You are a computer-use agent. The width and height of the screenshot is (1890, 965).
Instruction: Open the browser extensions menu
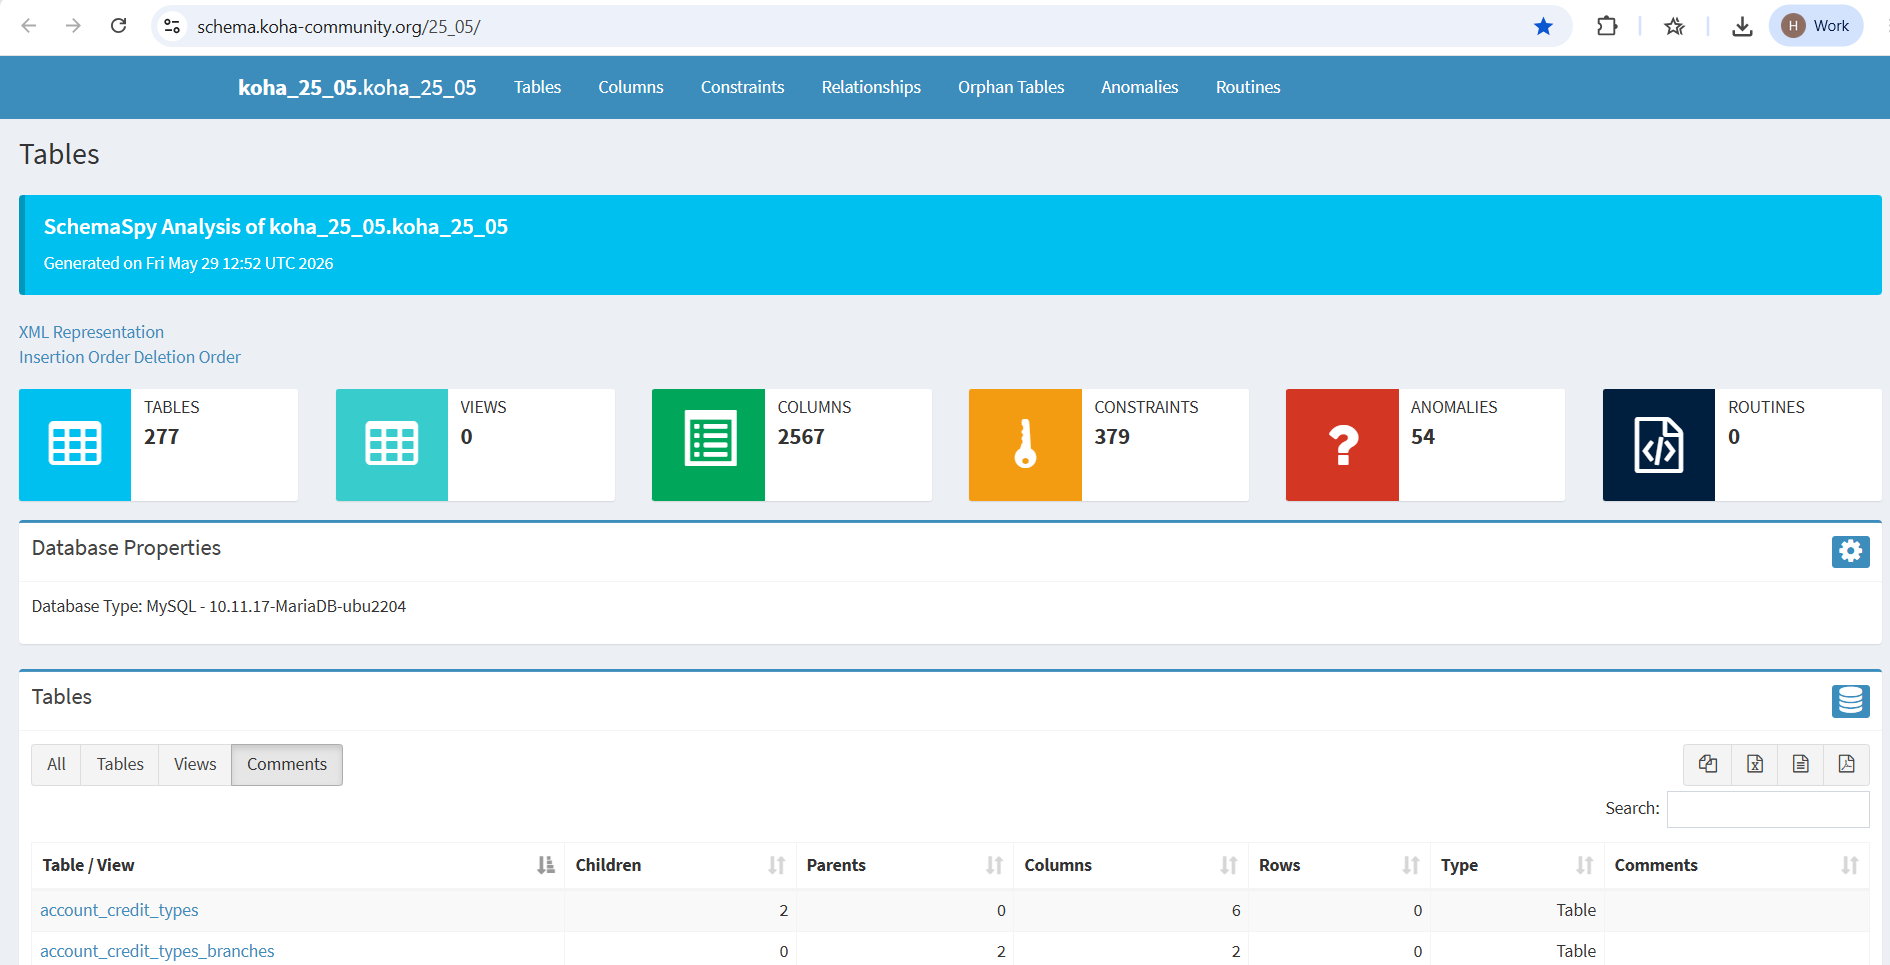point(1607,26)
